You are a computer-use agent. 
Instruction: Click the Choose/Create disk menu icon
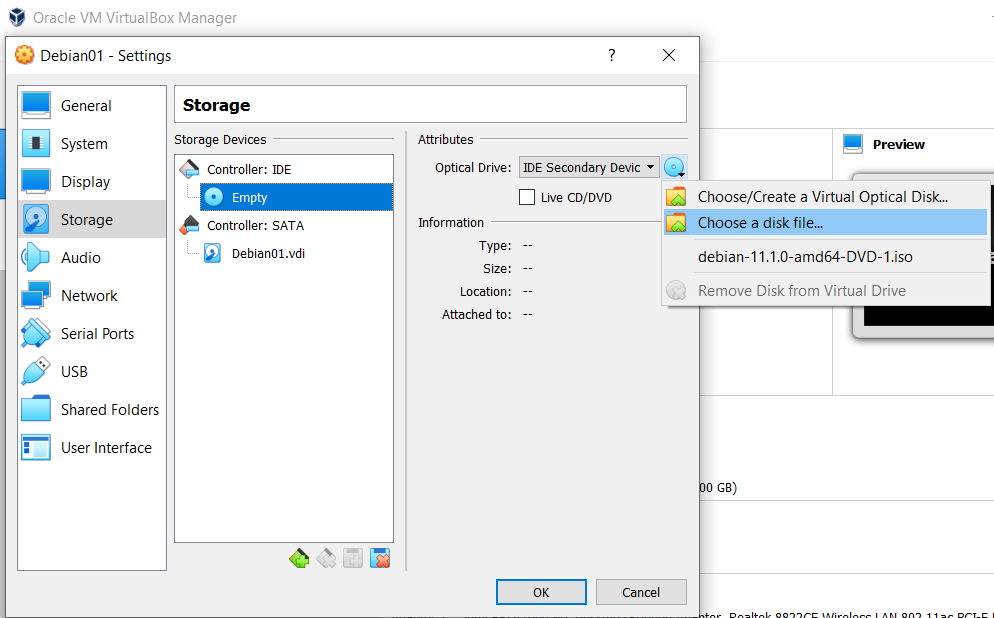676,196
